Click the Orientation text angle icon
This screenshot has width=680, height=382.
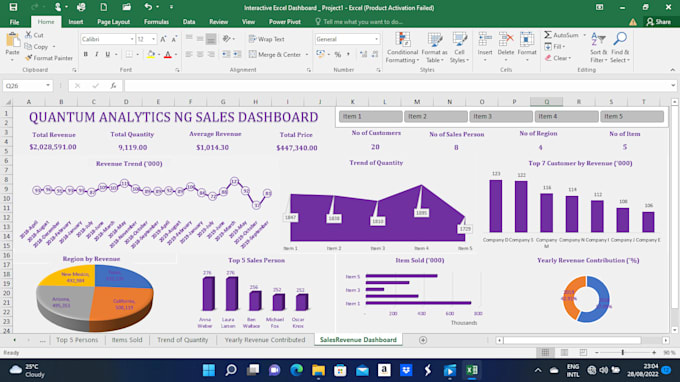click(226, 39)
